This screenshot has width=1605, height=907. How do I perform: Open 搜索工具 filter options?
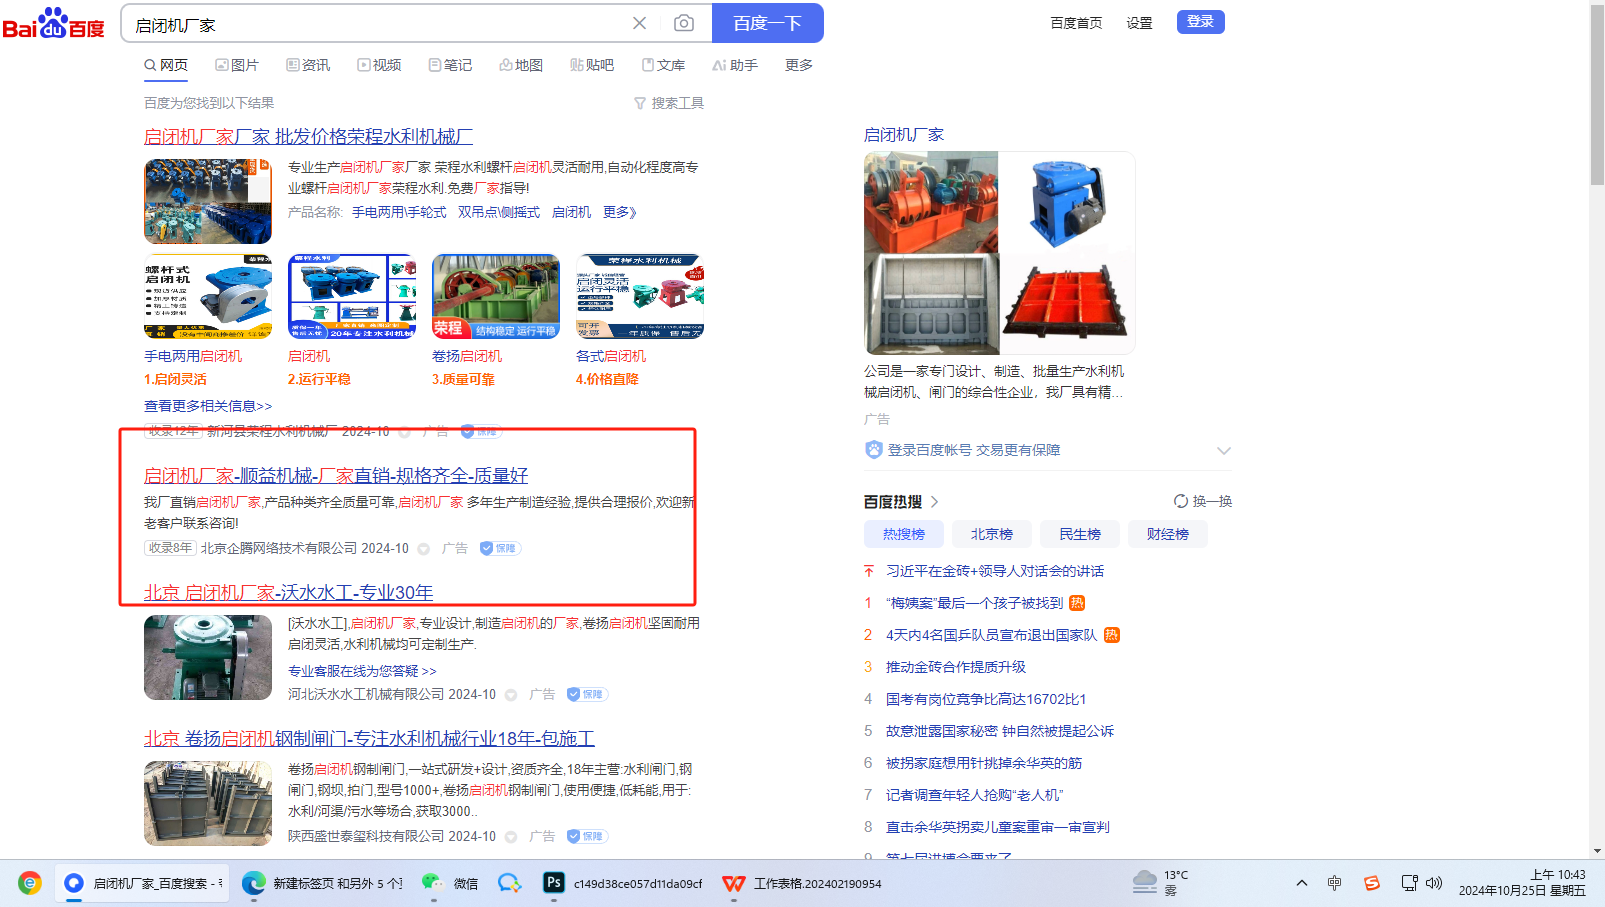coord(669,103)
